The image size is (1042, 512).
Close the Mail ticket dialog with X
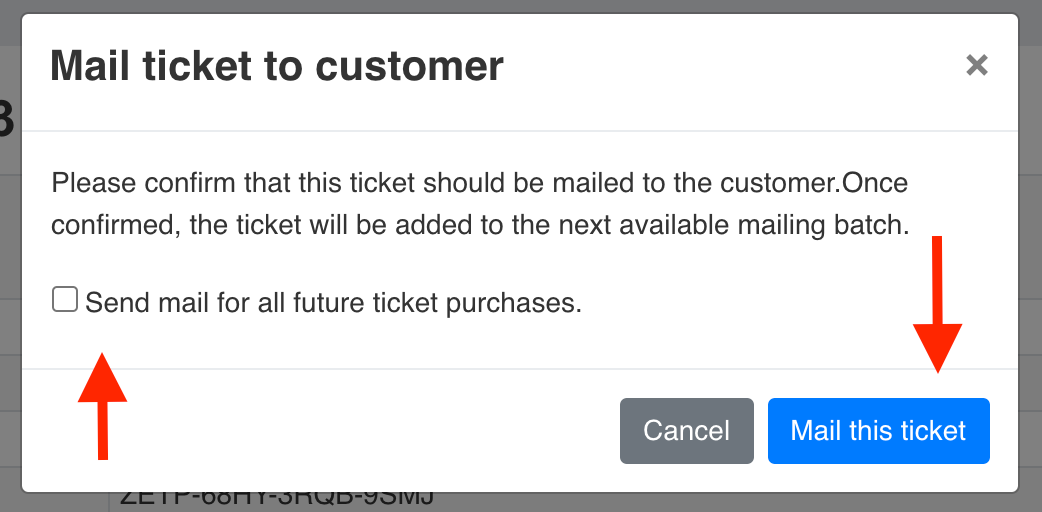(x=976, y=66)
